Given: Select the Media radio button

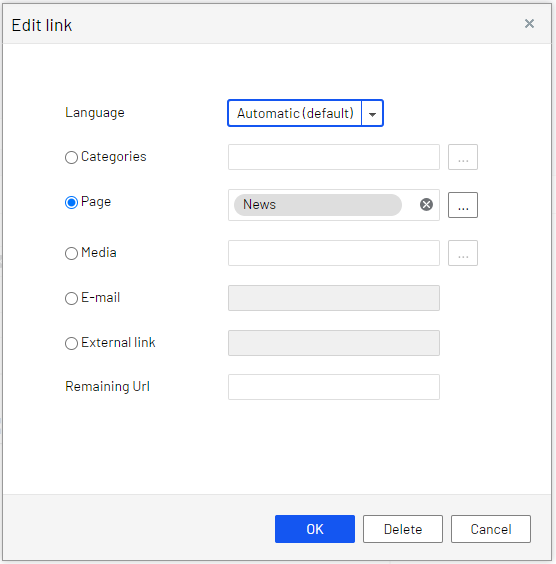Looking at the screenshot, I should click(71, 253).
